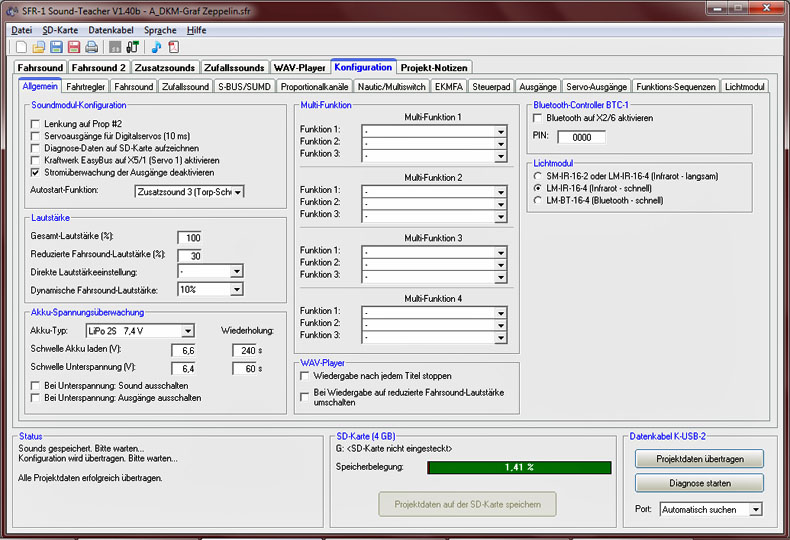790x540 pixels.
Task: Click the grey SD card toolbar icon
Action: tap(115, 47)
